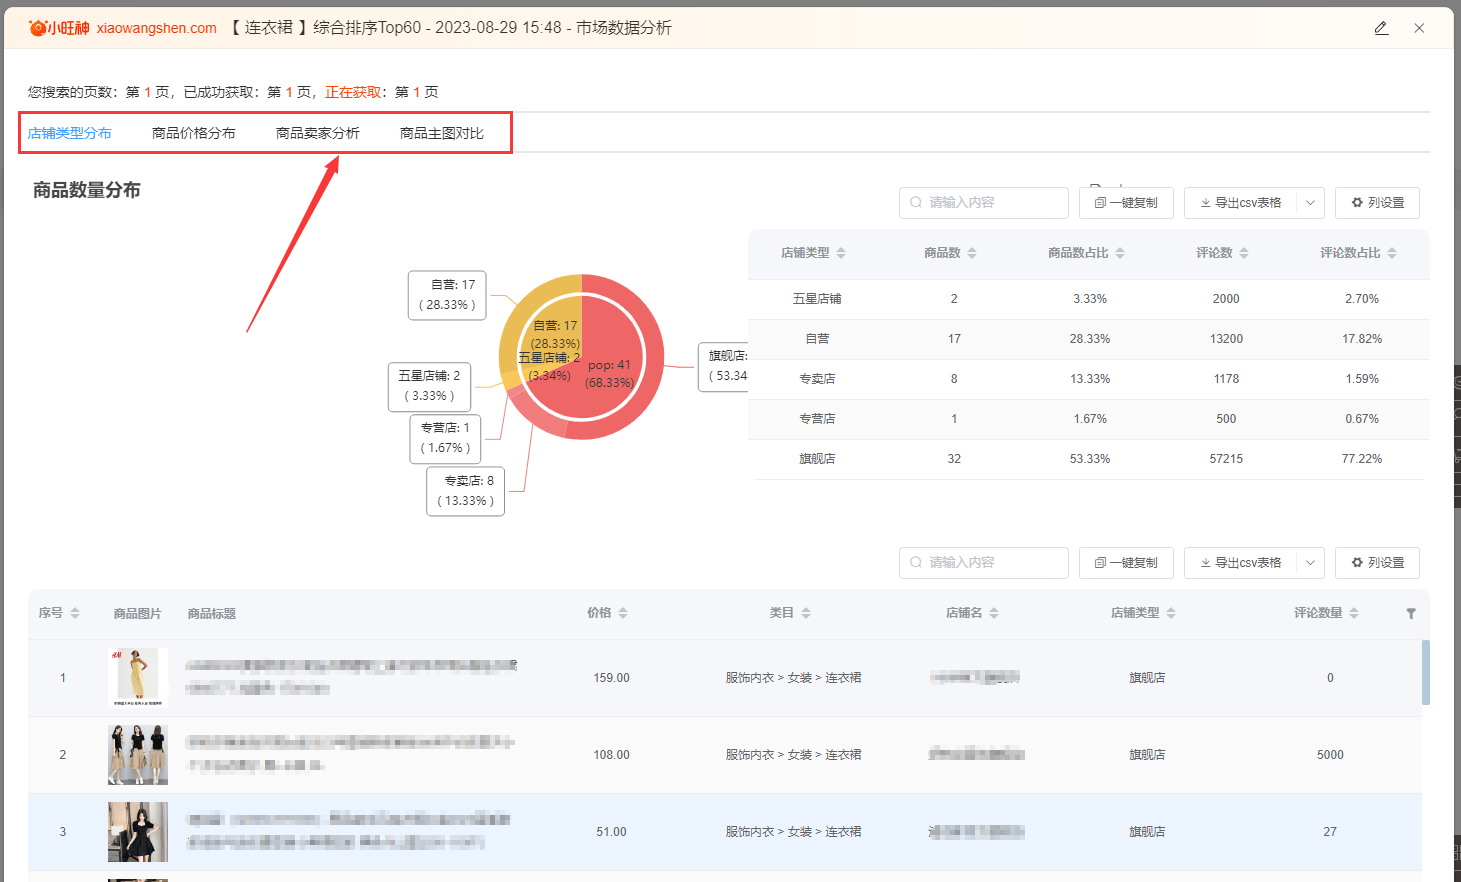Click the filter funnel icon in the table header
The width and height of the screenshot is (1461, 882).
[x=1410, y=613]
